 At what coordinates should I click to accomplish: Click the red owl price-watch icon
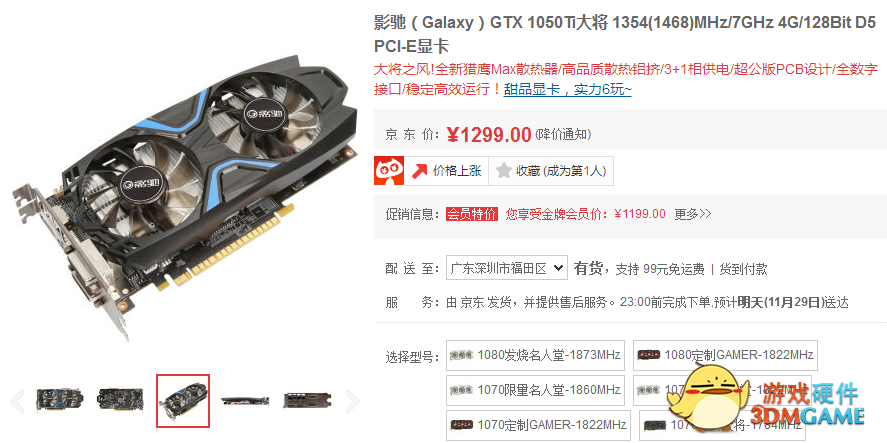click(x=389, y=170)
